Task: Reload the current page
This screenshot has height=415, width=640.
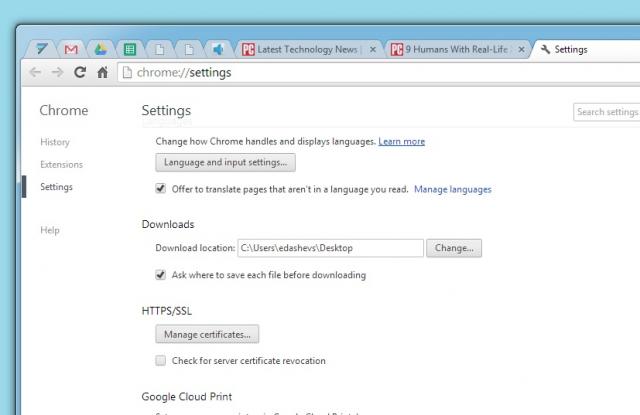Action: pyautogui.click(x=80, y=72)
